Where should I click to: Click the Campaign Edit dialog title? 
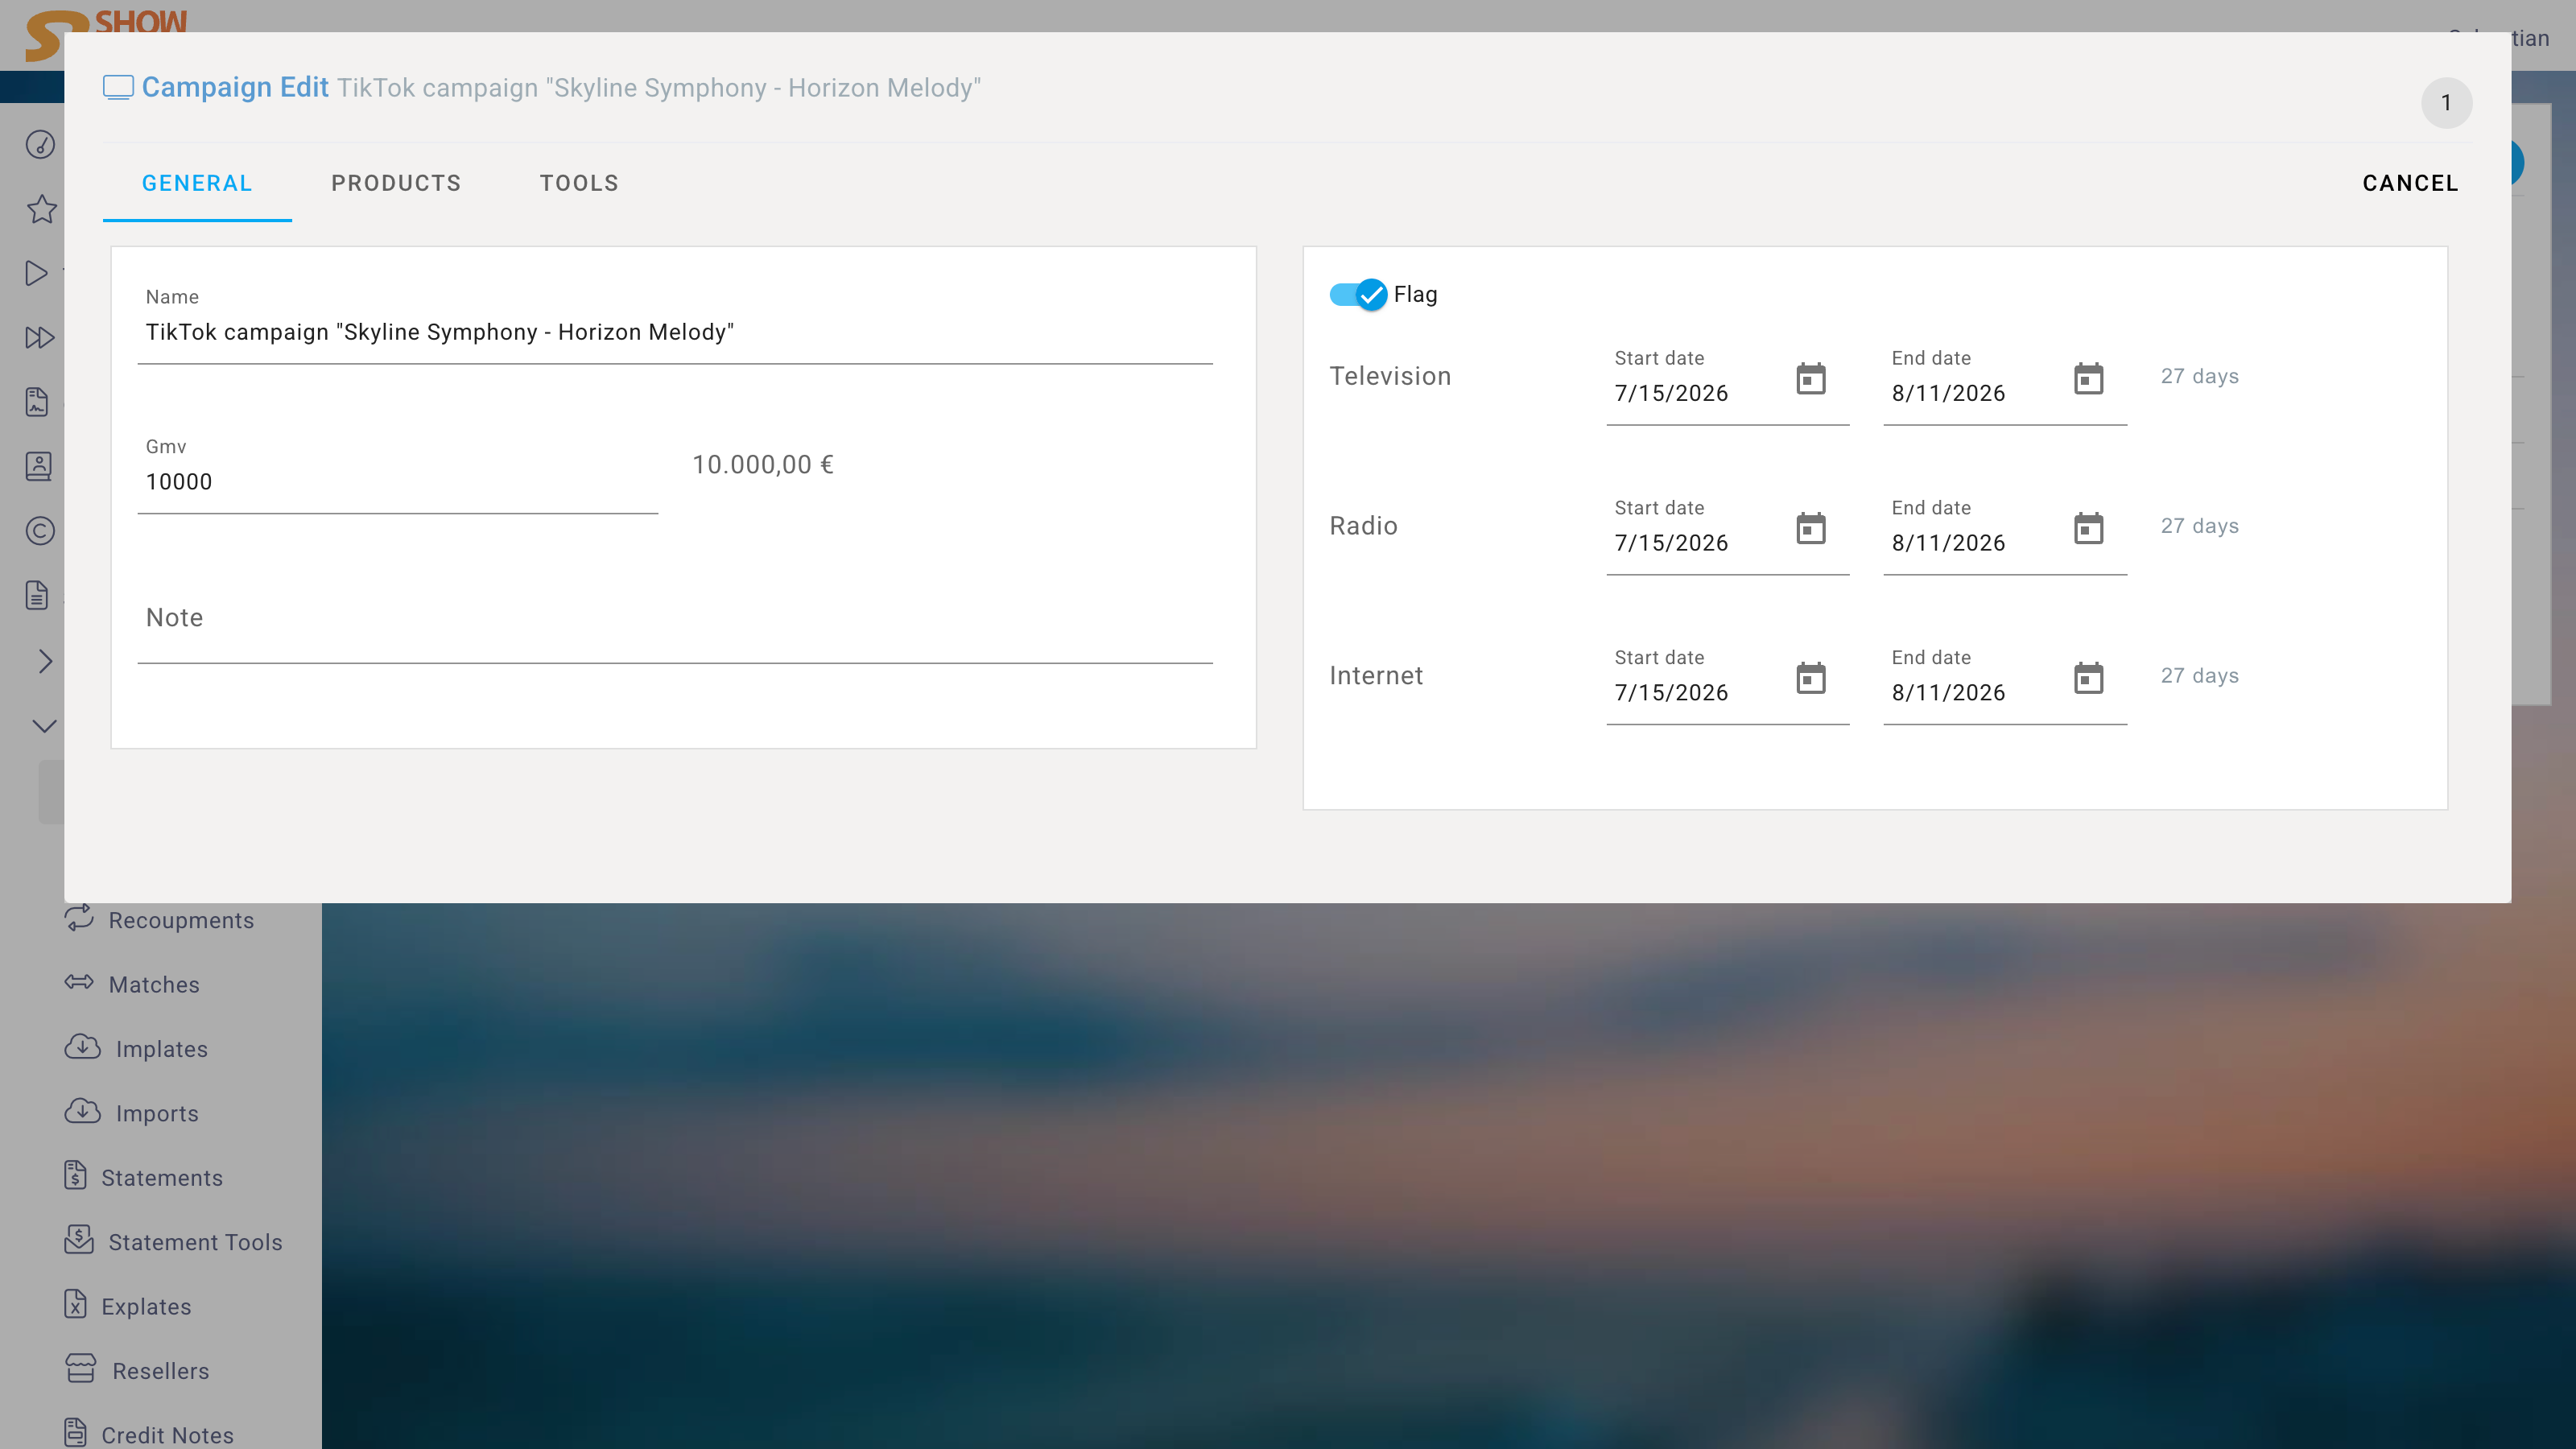click(x=235, y=88)
